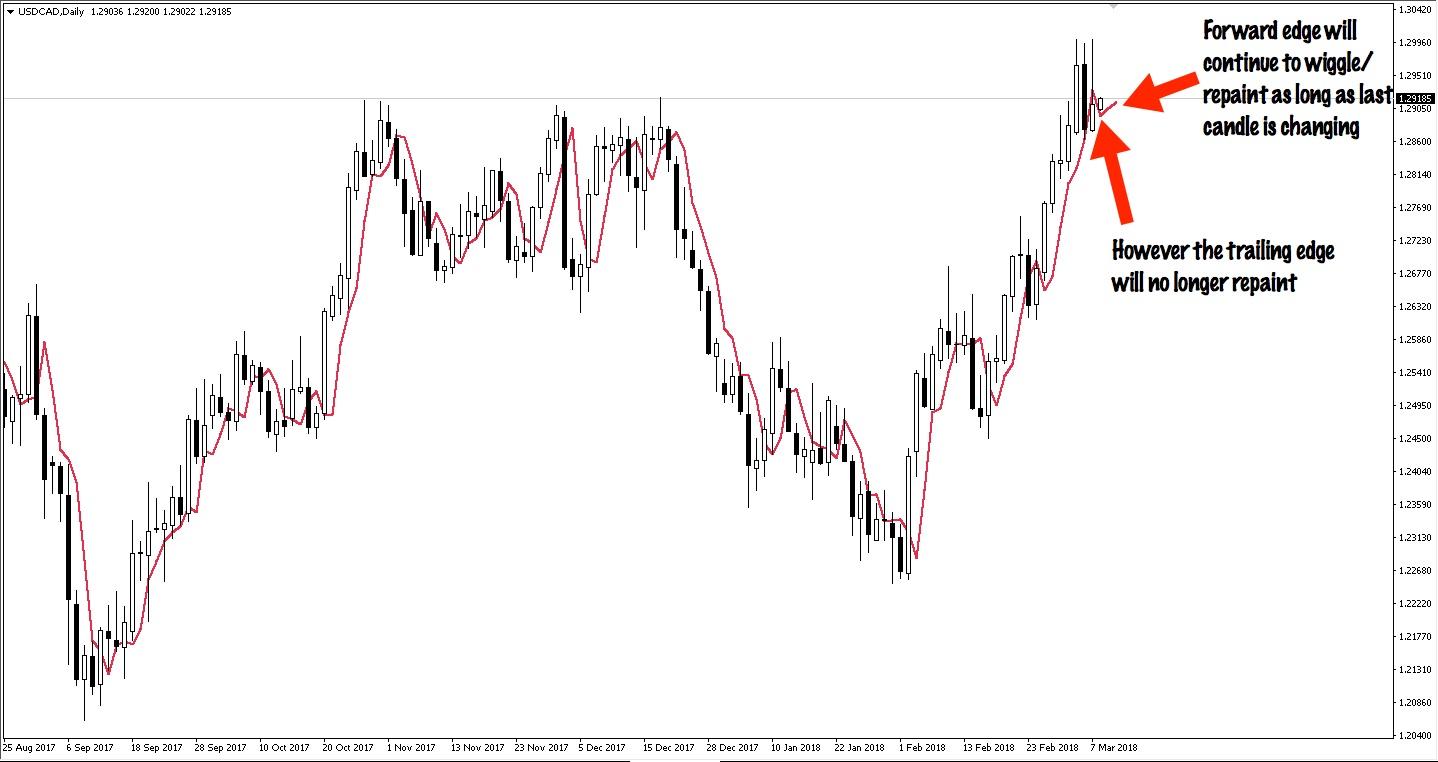Screen dimensions: 1438x762
Task: Click the 18 Sep 2017 date label
Action: pyautogui.click(x=156, y=747)
